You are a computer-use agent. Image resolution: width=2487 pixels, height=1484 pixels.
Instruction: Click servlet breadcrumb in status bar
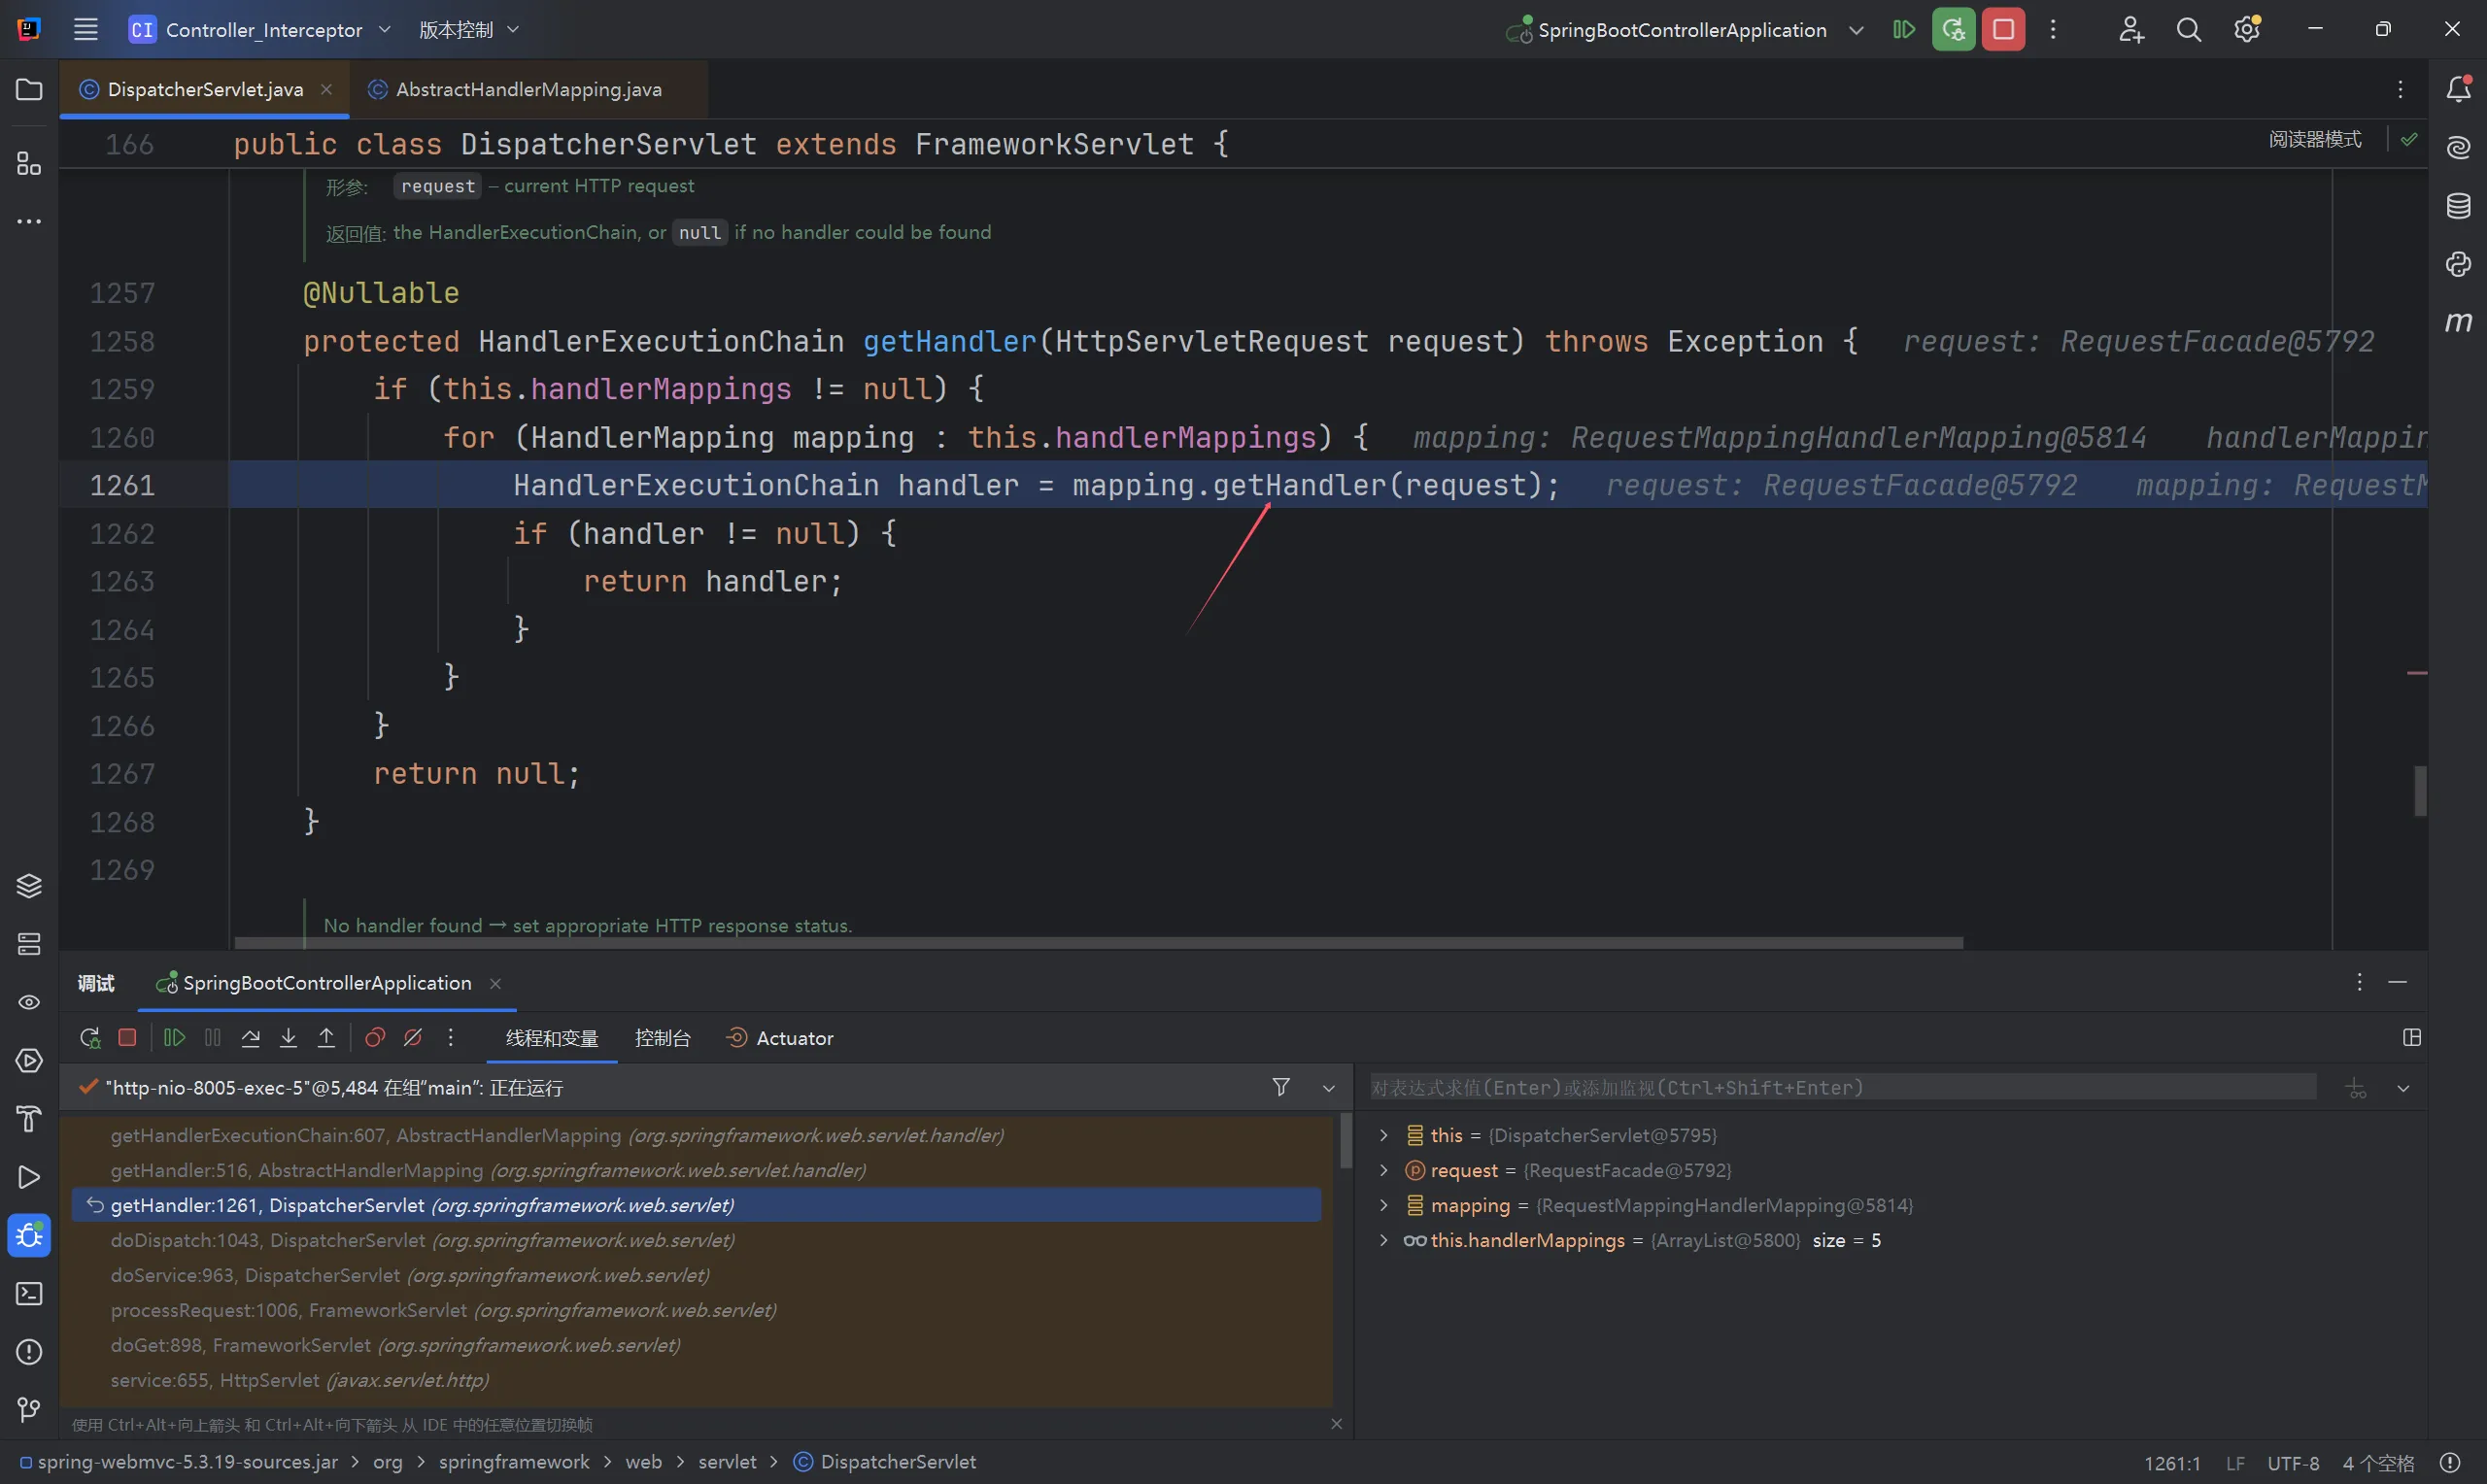coord(727,1462)
